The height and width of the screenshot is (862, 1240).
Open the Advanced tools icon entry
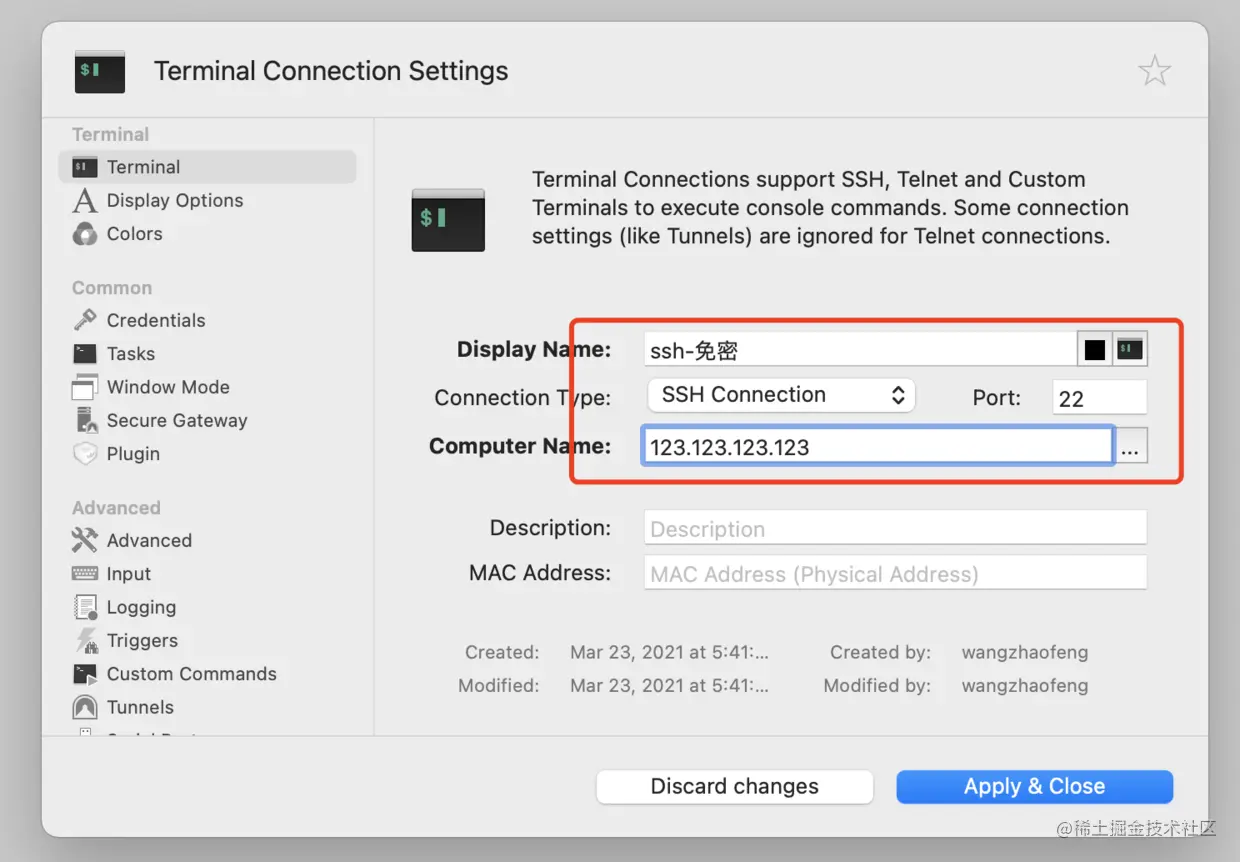click(x=85, y=541)
